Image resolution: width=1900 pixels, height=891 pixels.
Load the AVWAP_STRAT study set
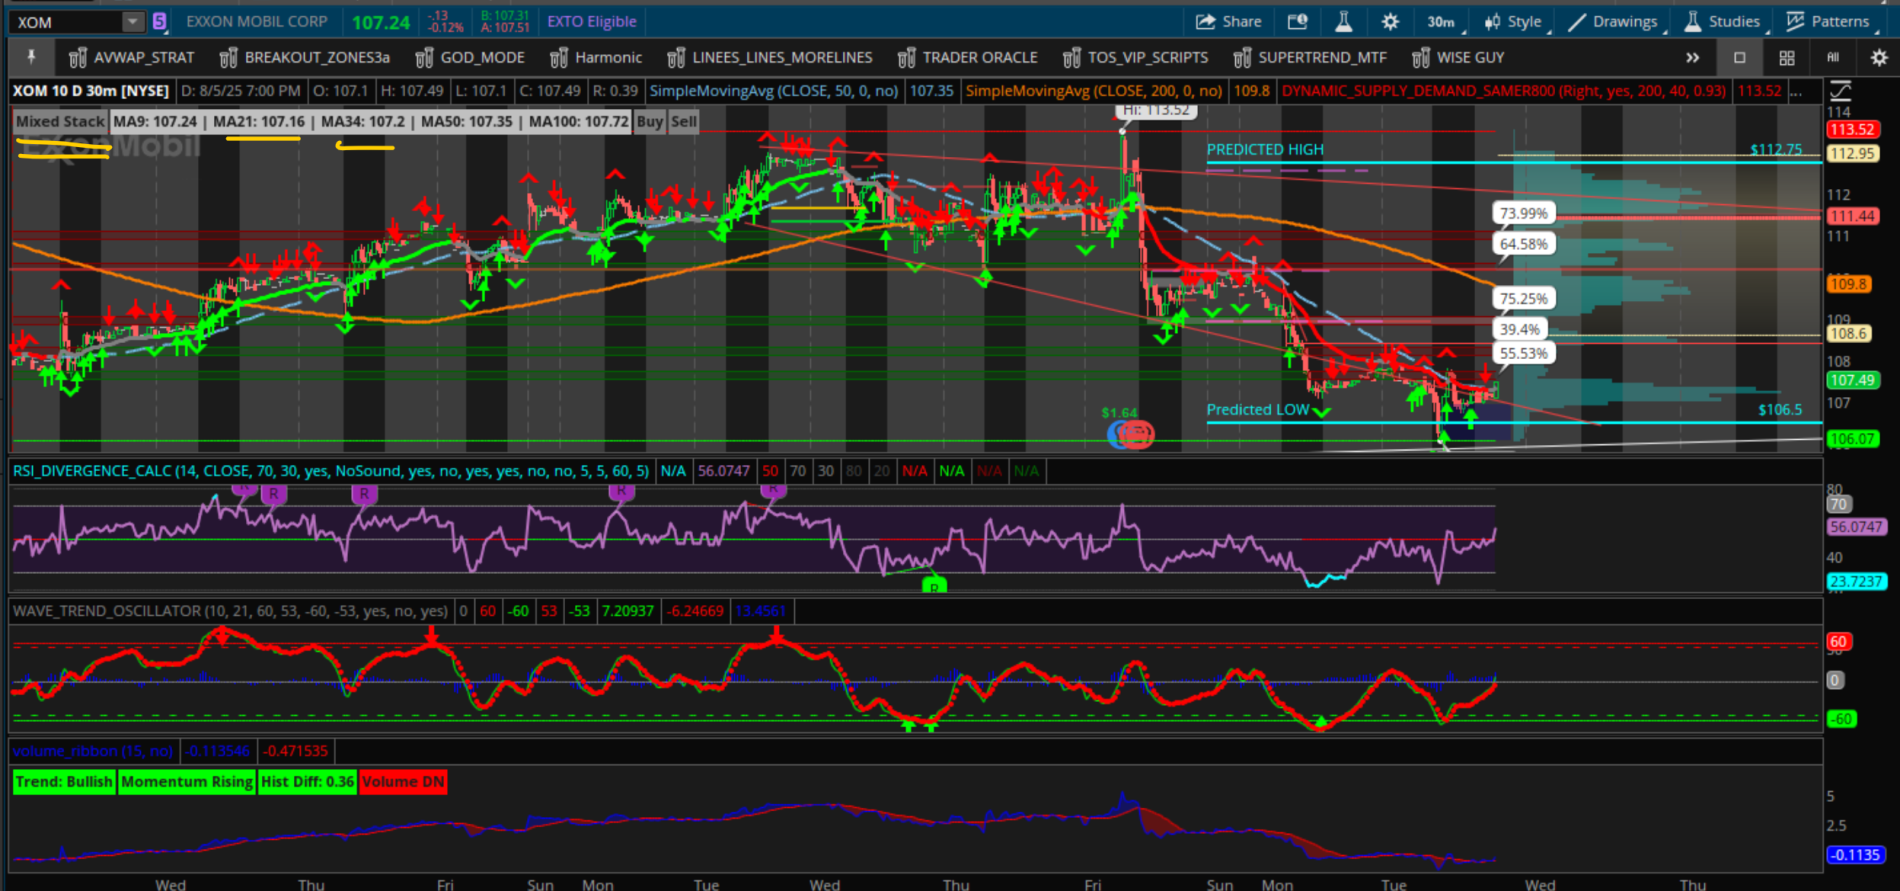tap(132, 58)
